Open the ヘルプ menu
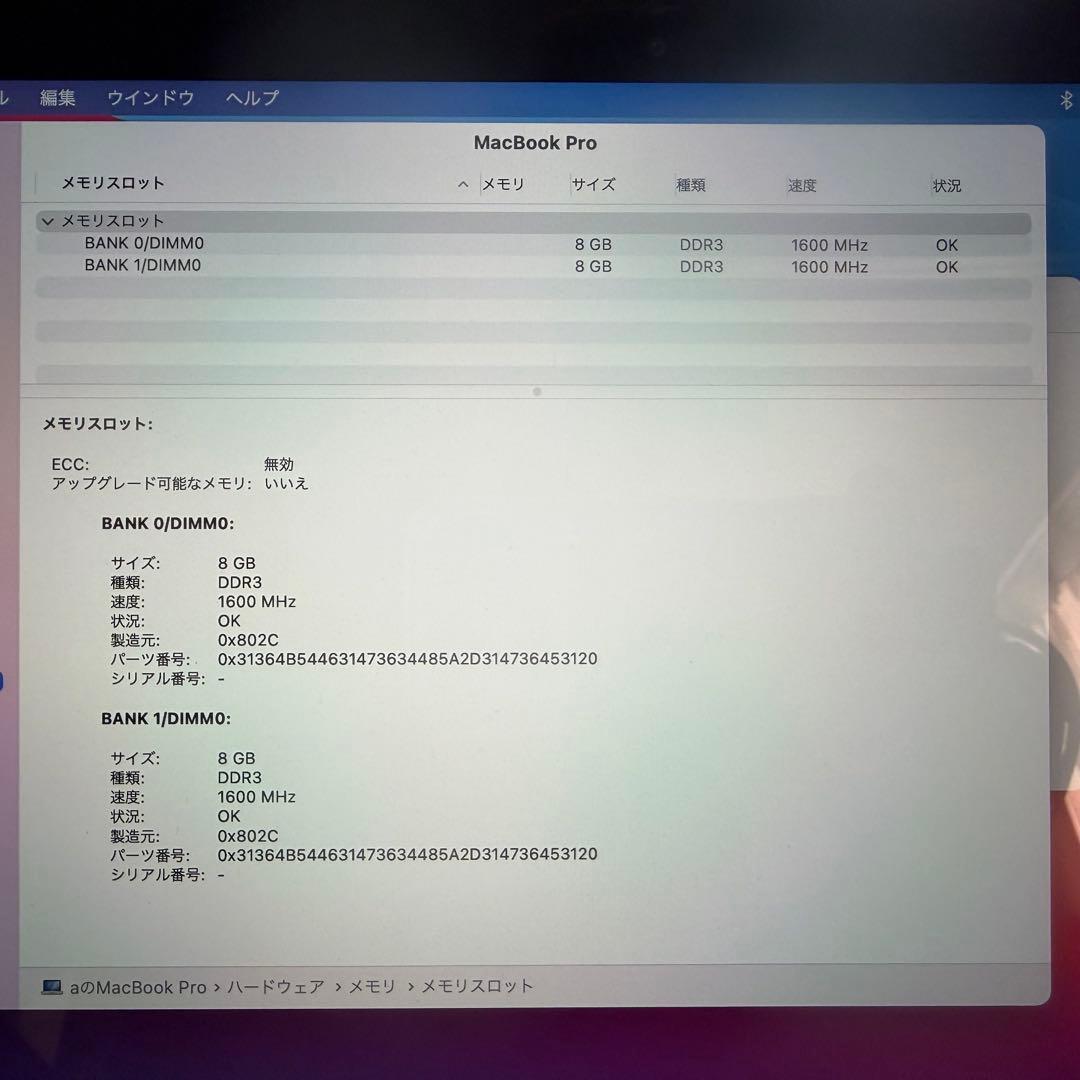 coord(249,98)
